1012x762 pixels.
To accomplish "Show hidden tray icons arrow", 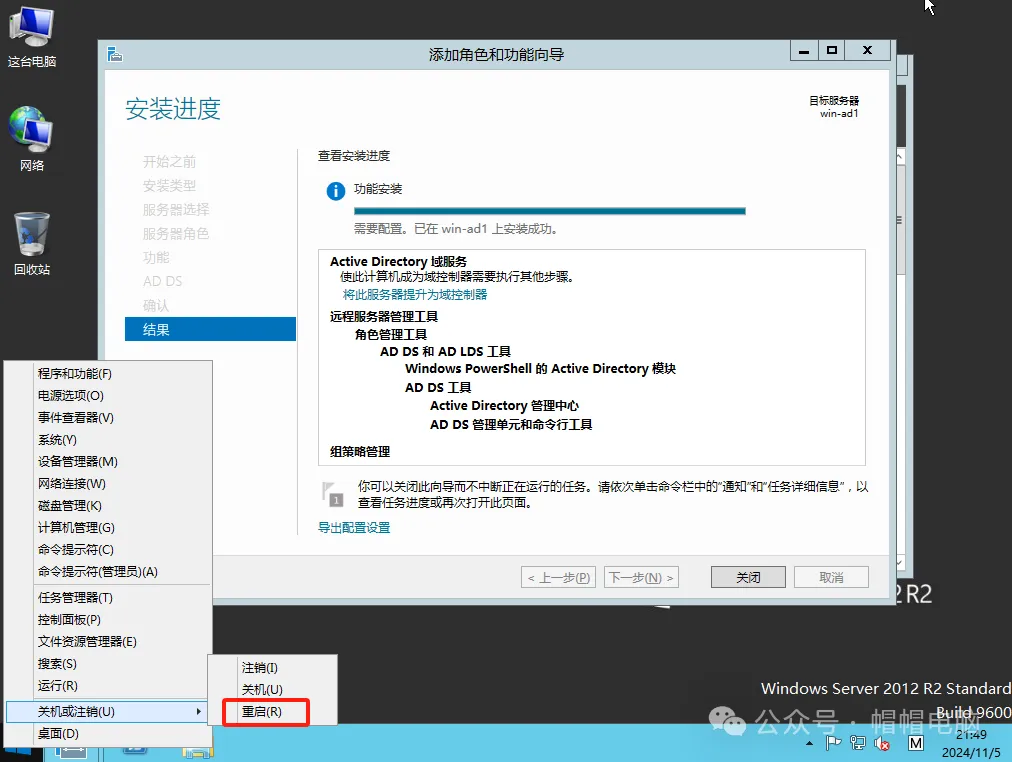I will (808, 745).
